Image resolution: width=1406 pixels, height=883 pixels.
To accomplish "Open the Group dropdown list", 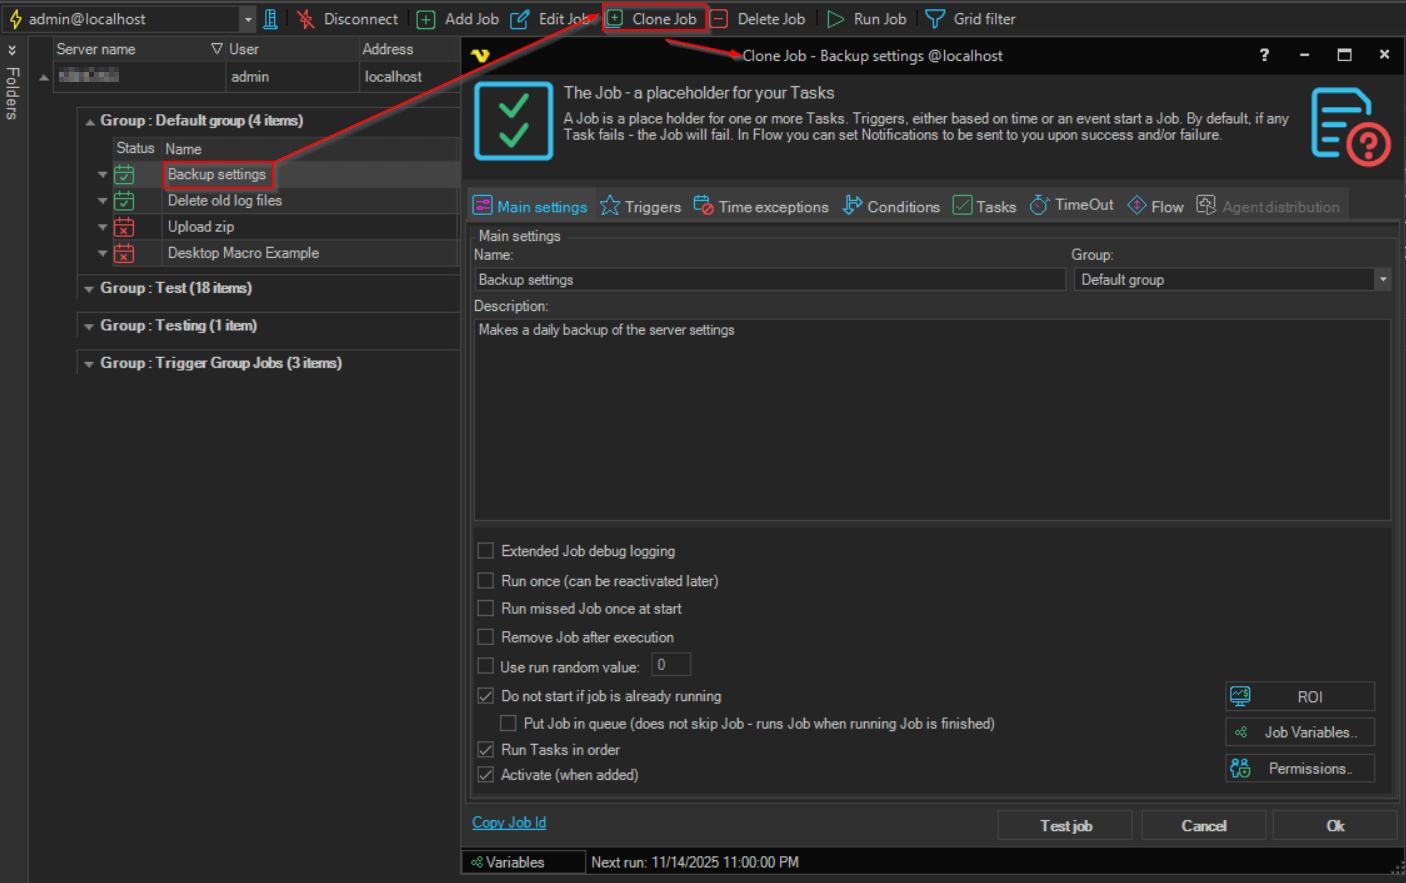I will [1382, 280].
